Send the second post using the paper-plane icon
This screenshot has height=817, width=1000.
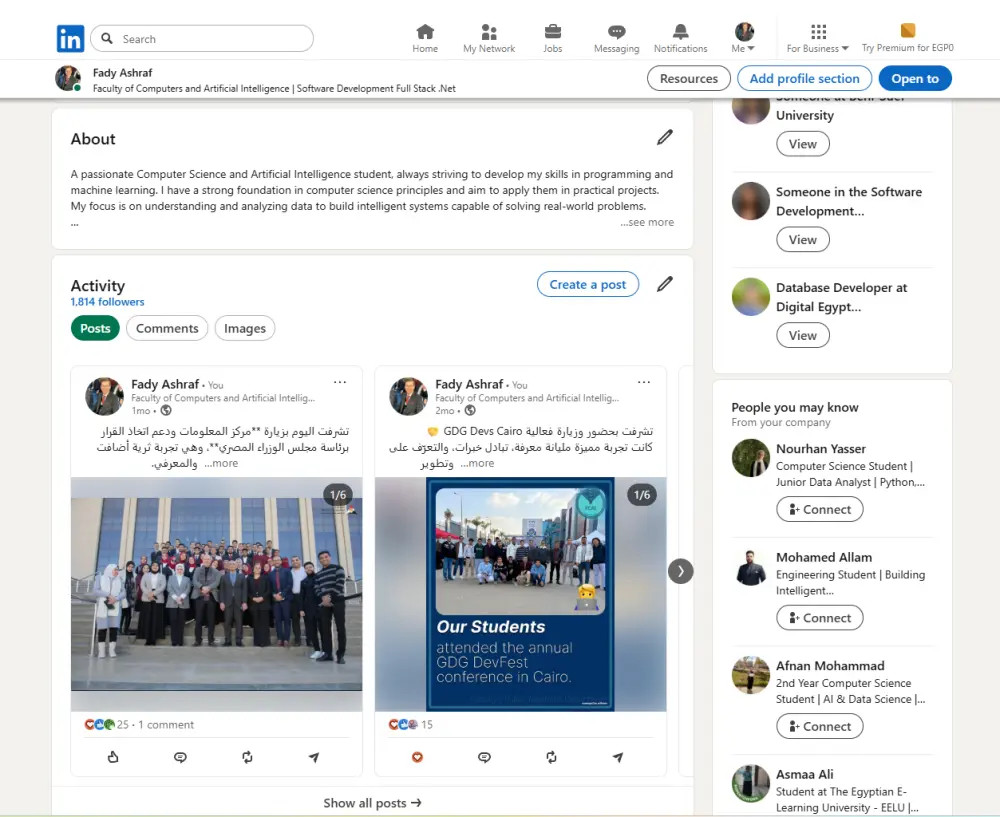(617, 757)
